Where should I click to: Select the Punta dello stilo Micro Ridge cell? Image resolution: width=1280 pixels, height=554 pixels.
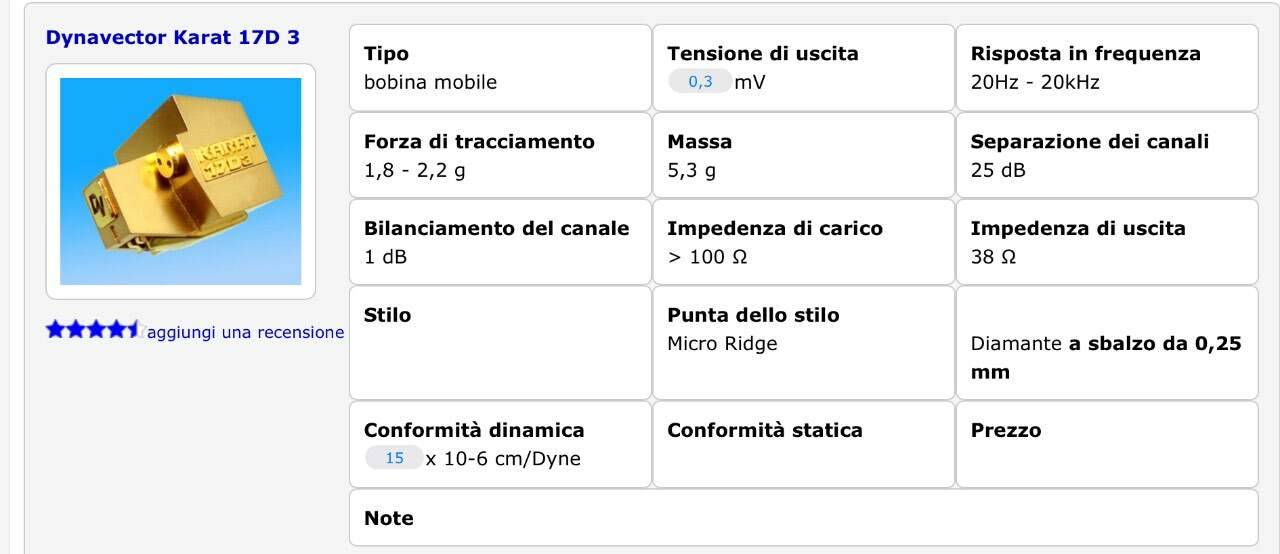[x=804, y=343]
